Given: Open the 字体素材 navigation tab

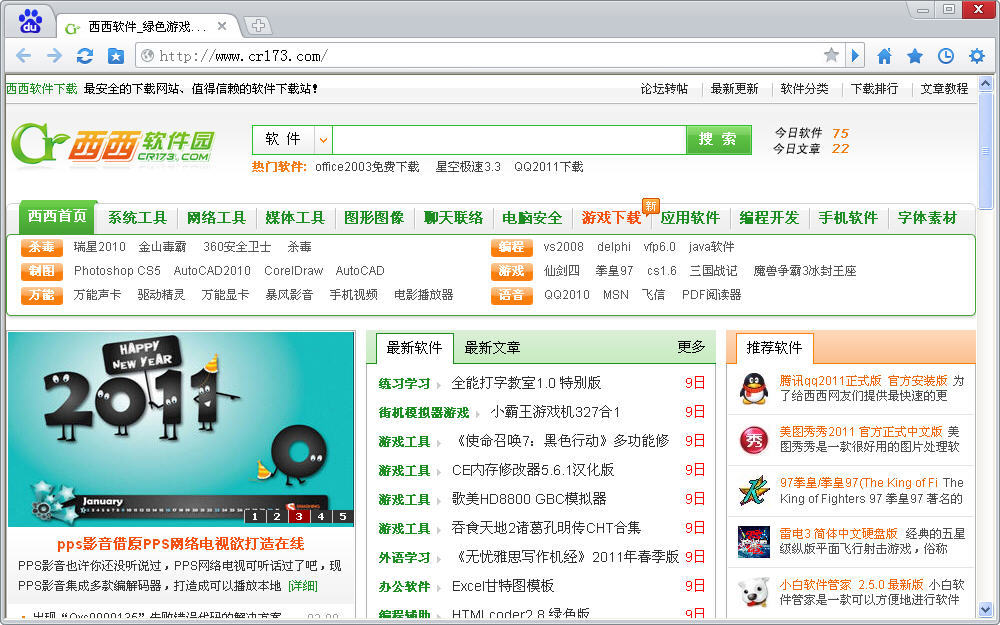Looking at the screenshot, I should click(927, 218).
